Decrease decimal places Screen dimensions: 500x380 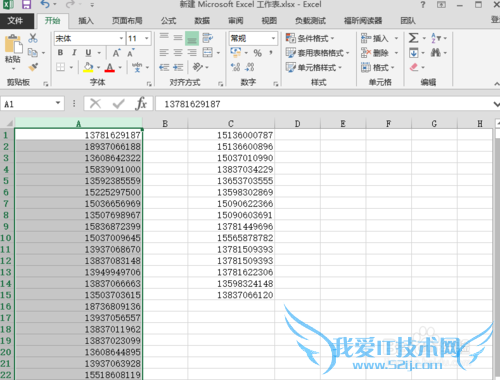(x=250, y=67)
